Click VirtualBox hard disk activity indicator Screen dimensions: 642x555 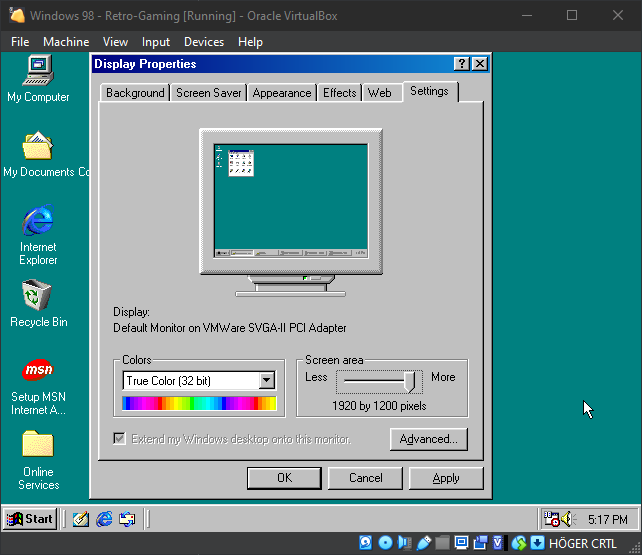pyautogui.click(x=366, y=543)
